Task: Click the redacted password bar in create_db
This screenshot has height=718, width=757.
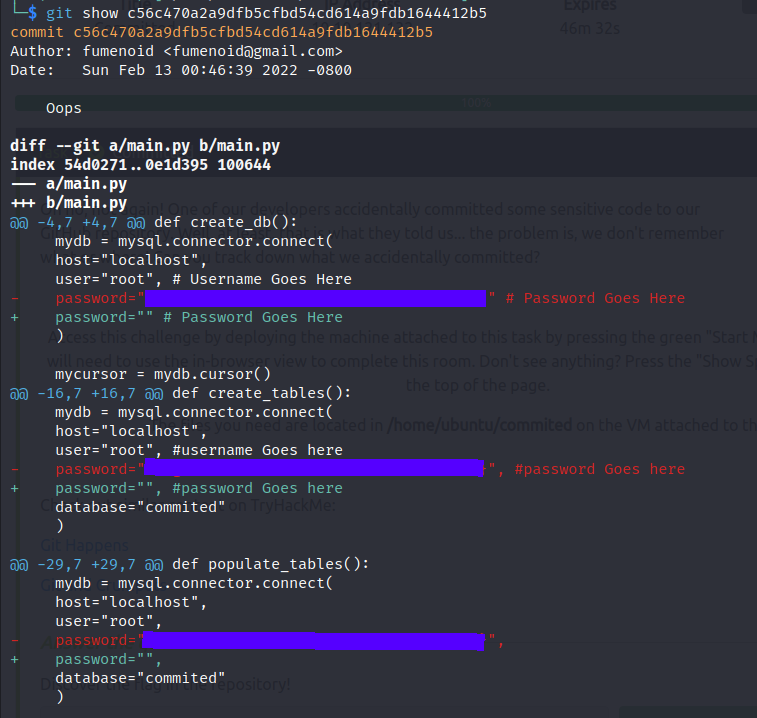Action: click(x=315, y=298)
